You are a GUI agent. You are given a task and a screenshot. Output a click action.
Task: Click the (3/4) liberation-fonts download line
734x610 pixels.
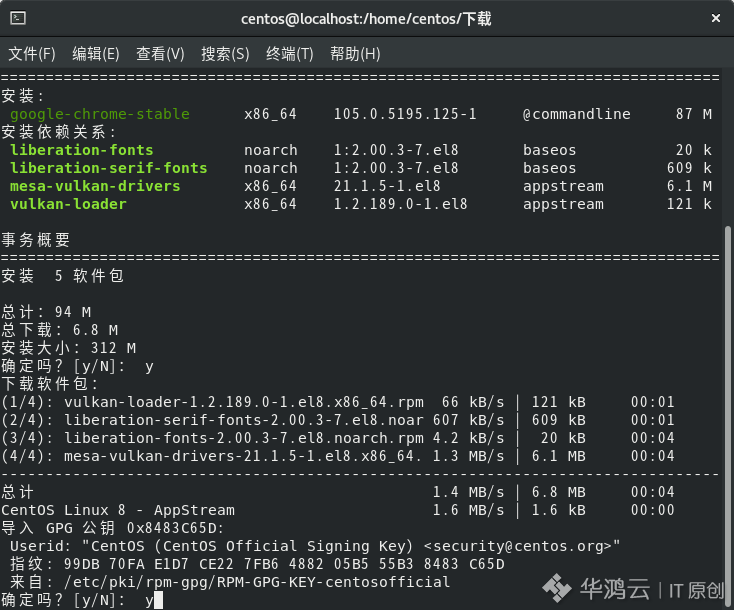[x=338, y=438]
